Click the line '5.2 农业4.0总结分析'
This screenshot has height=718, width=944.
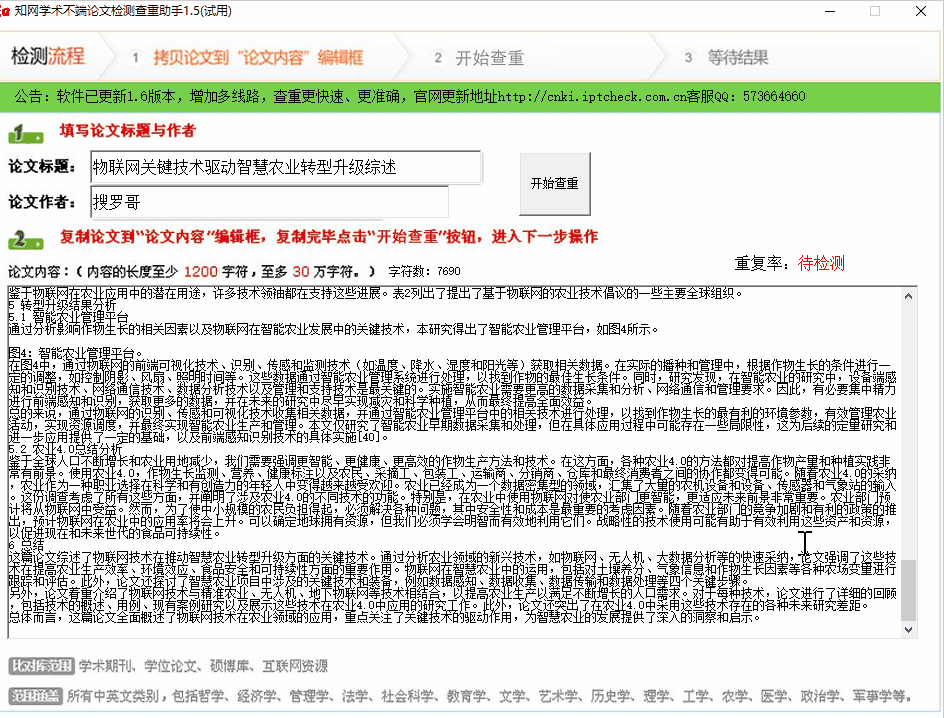[x=65, y=449]
